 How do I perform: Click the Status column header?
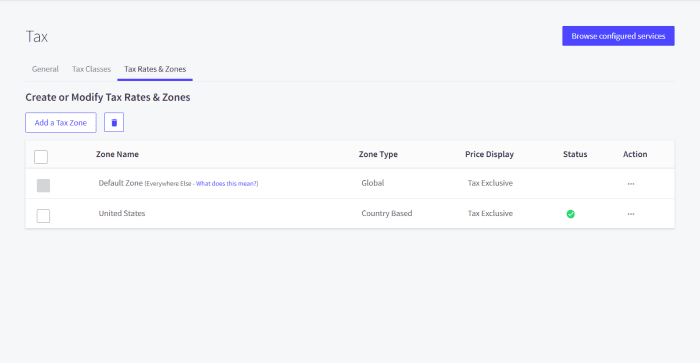coord(575,154)
